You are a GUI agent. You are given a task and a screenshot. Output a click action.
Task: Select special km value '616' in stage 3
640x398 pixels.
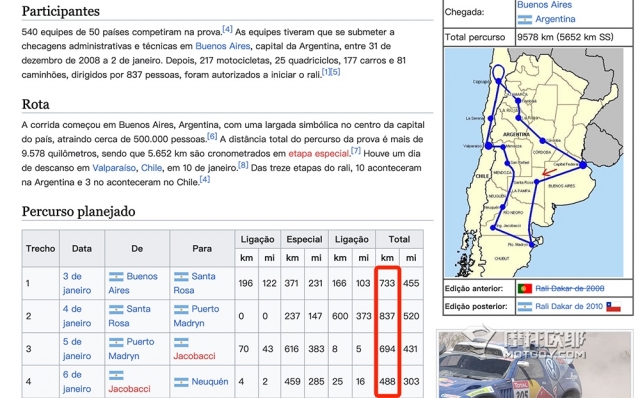292,349
